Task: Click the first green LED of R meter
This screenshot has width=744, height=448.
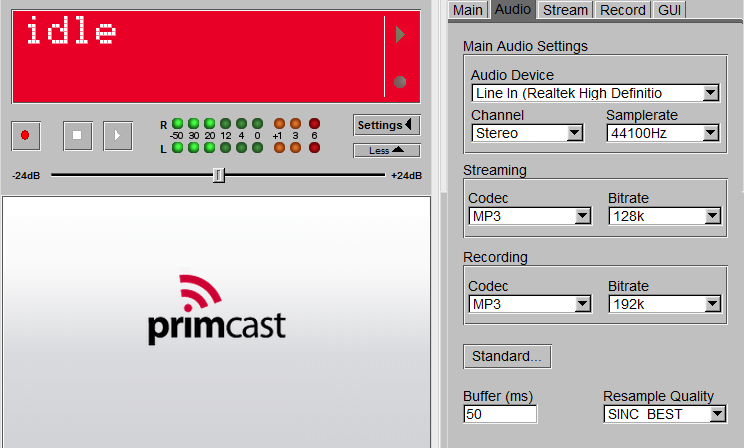Action: coord(177,124)
